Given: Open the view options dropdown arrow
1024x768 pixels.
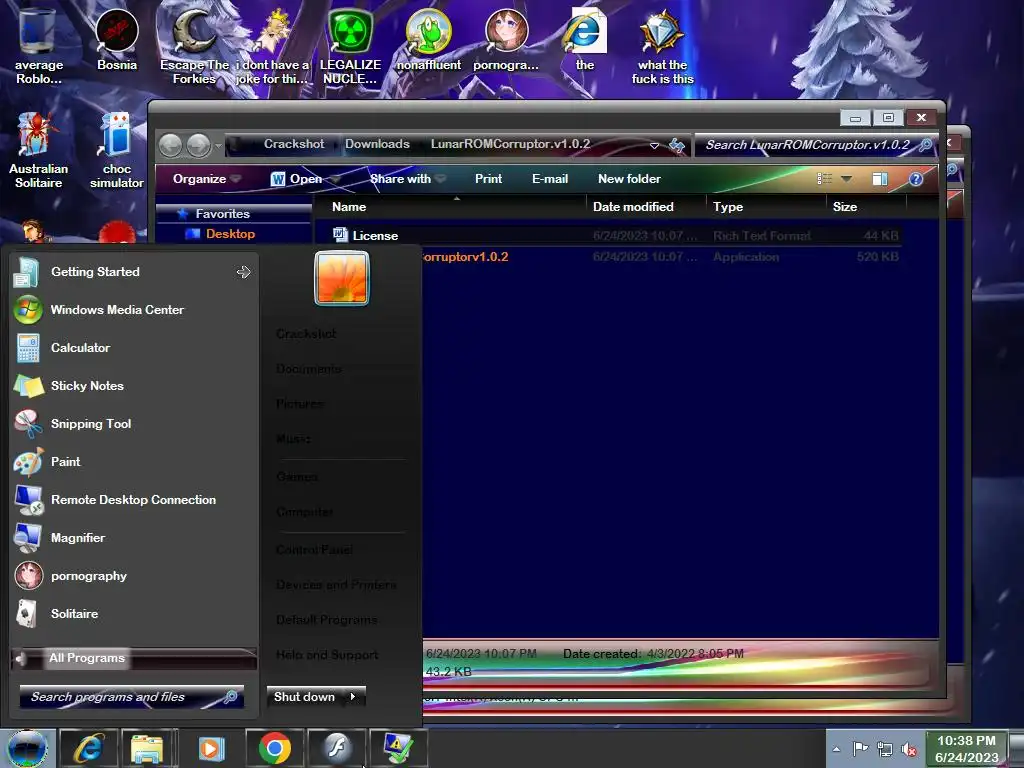Looking at the screenshot, I should tap(846, 179).
